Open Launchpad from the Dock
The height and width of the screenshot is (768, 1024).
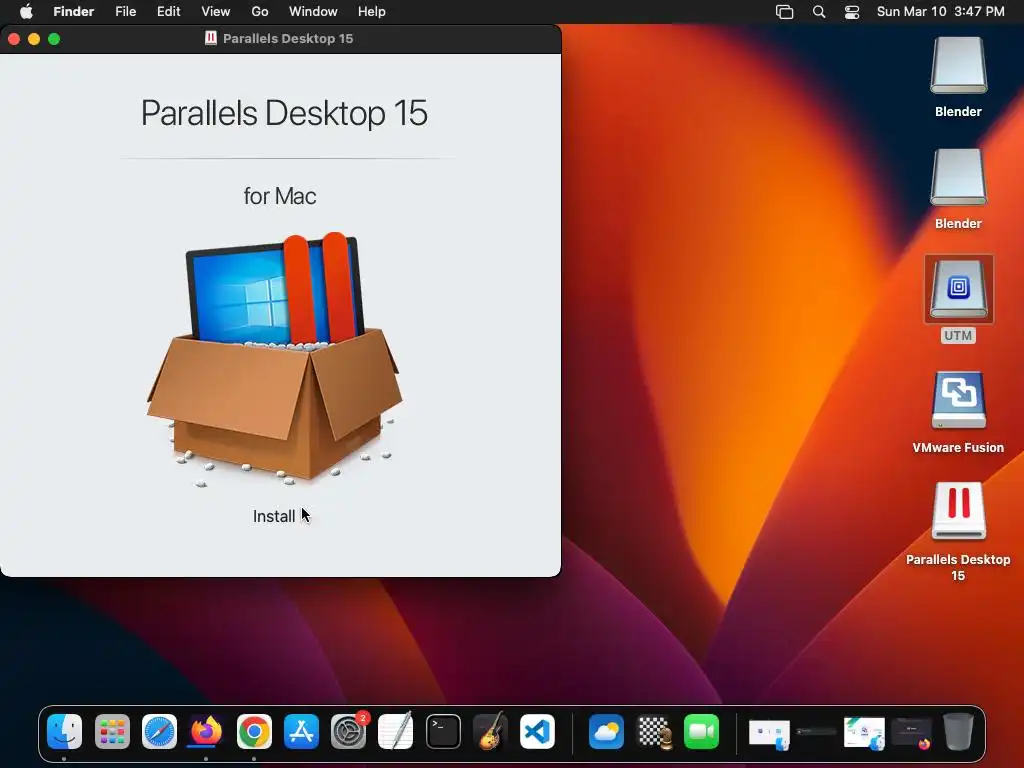[x=112, y=731]
